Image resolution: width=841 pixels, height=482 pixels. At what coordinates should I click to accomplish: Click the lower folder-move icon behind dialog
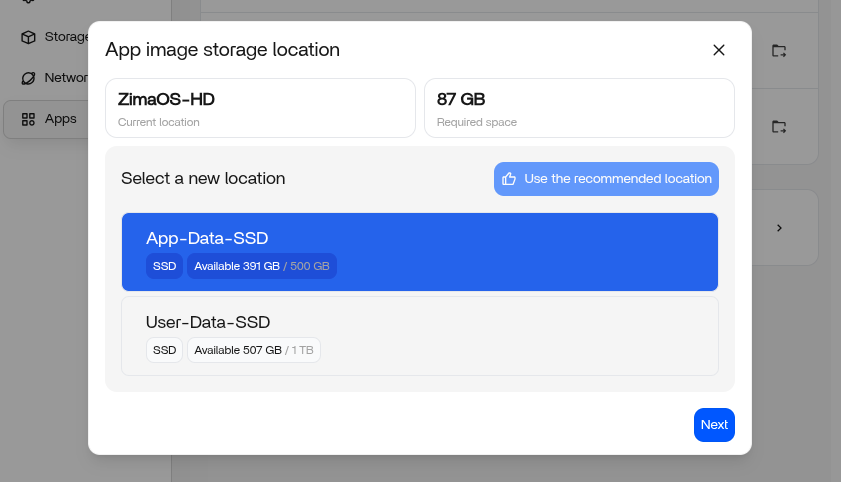click(779, 127)
